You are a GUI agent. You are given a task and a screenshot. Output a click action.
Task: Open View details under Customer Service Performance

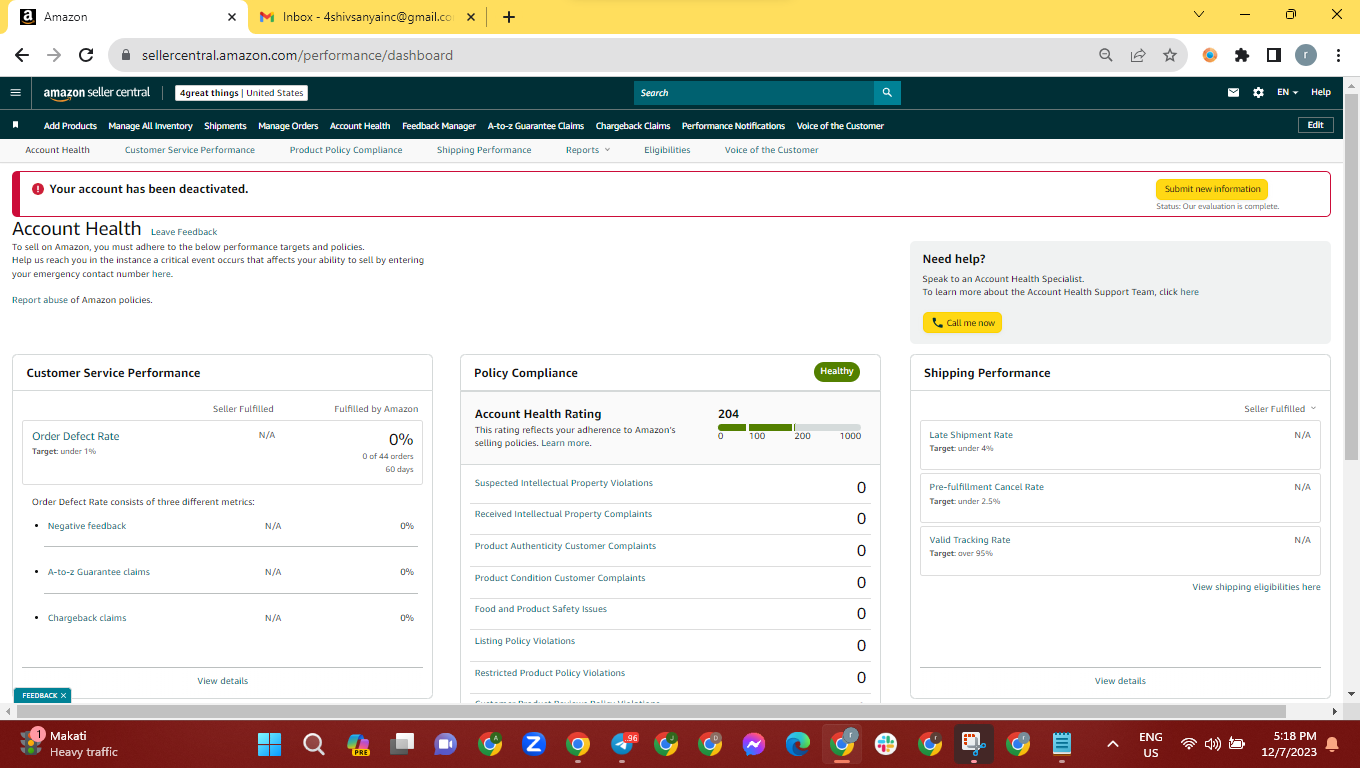coord(222,681)
